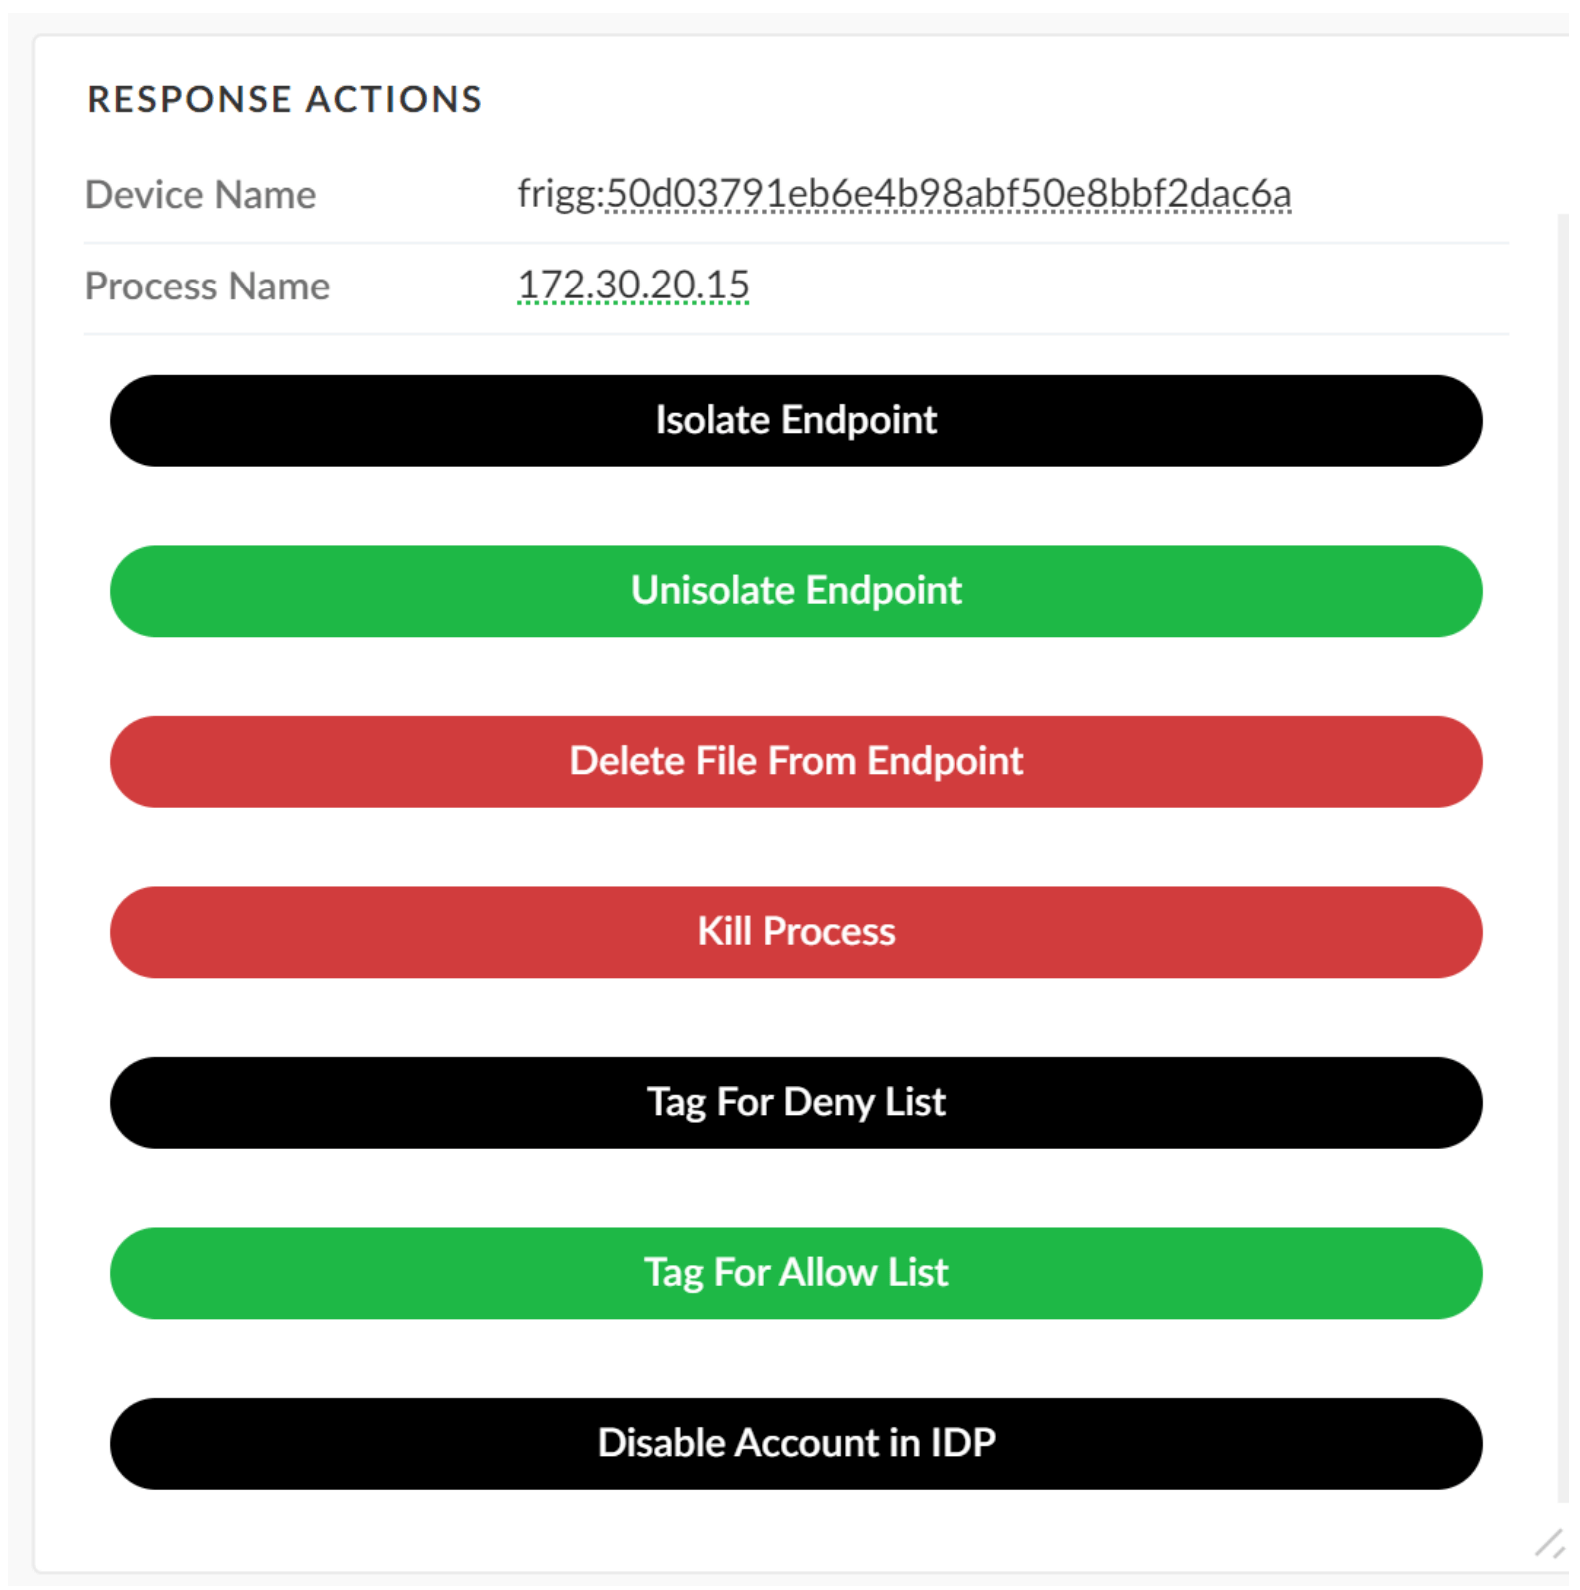
Task: Disable the user's IDP account with bottom button
Action: pyautogui.click(x=796, y=1444)
